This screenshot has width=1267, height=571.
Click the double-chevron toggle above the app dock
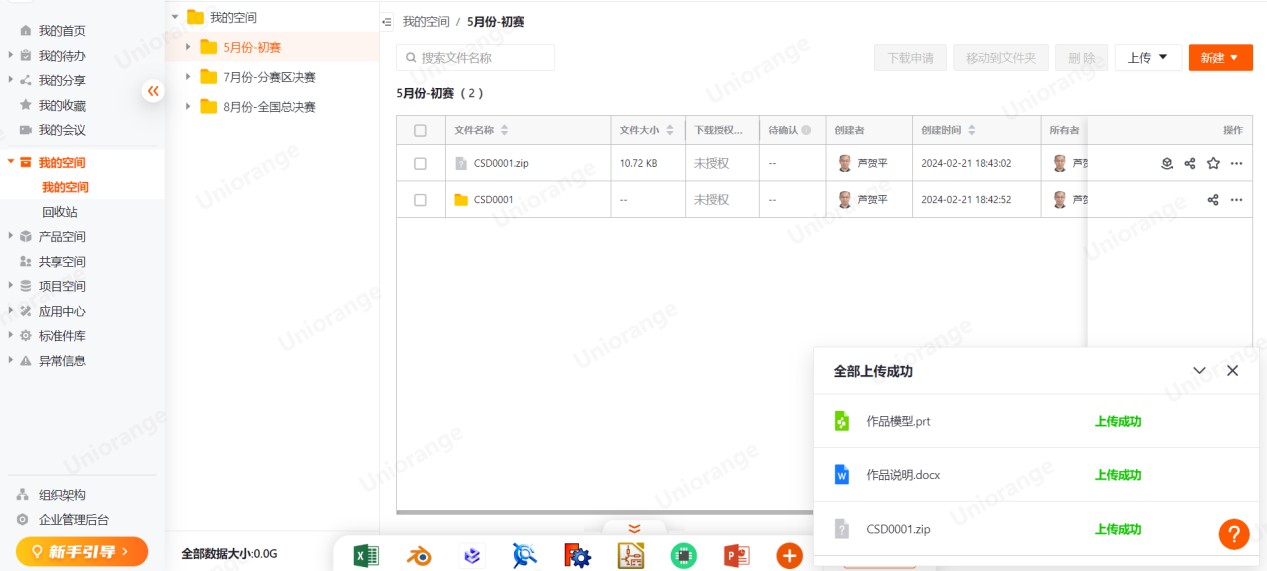tap(634, 529)
